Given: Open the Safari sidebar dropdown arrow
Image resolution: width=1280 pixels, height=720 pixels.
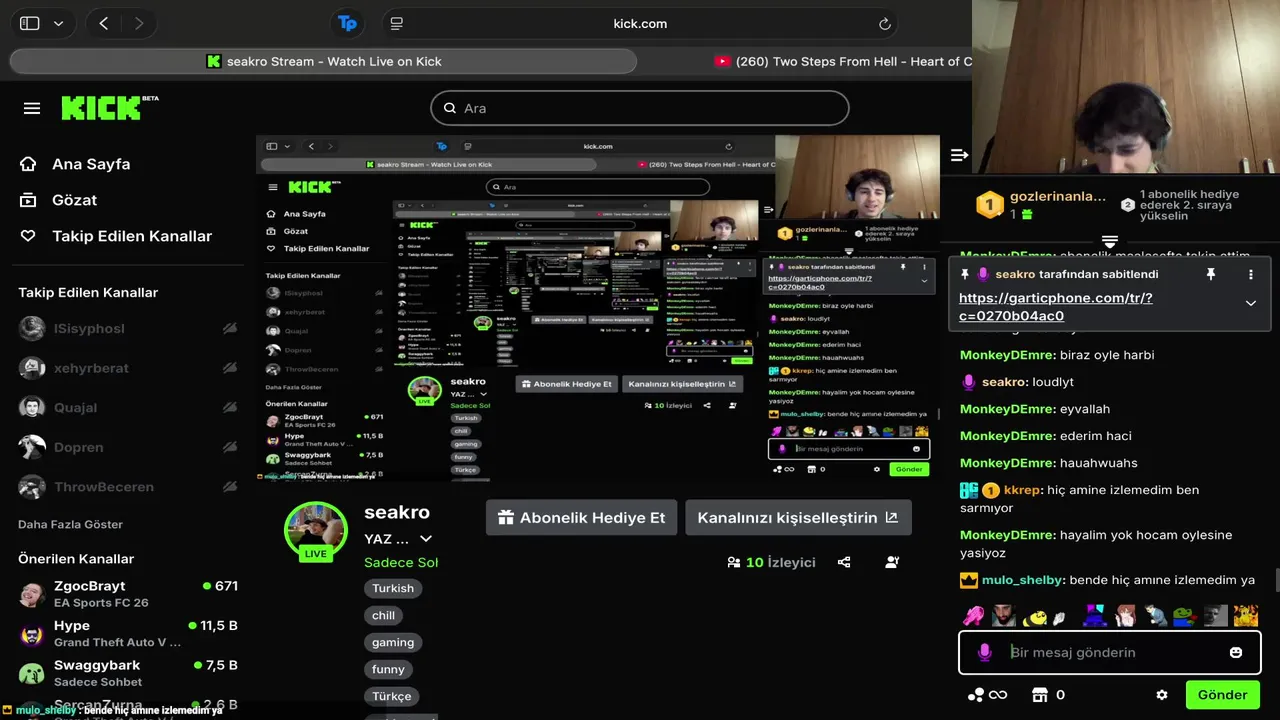Looking at the screenshot, I should tap(58, 24).
